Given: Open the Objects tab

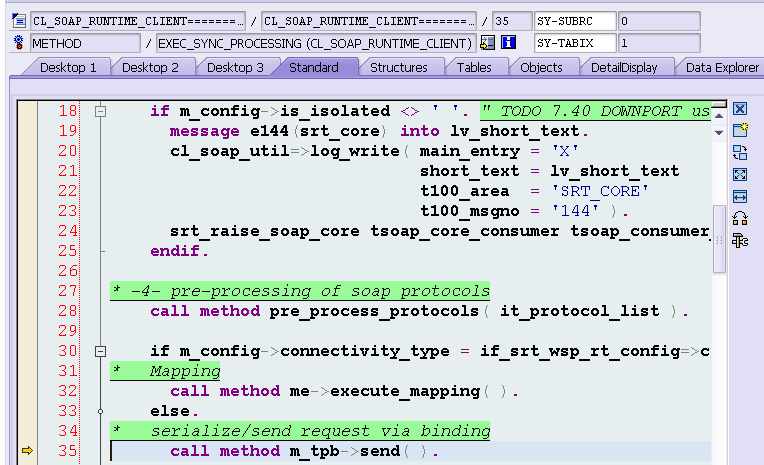Looking at the screenshot, I should click(541, 67).
